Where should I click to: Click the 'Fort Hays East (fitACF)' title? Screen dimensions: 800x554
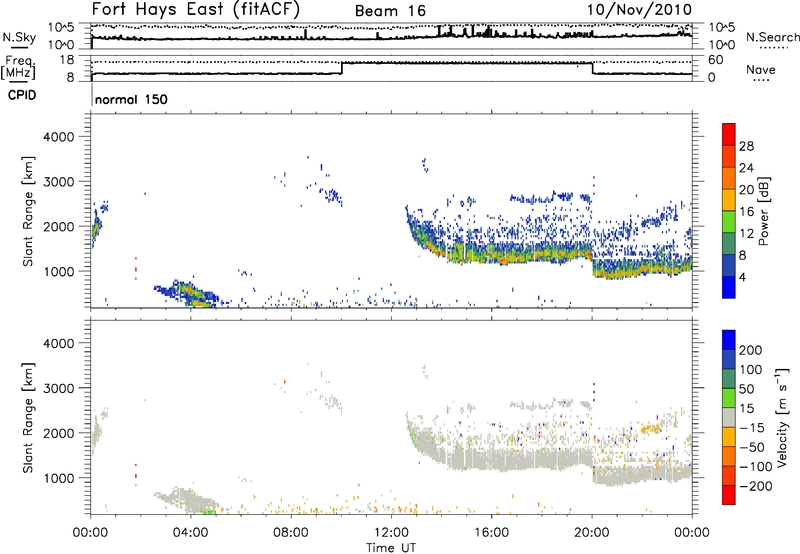pos(195,10)
